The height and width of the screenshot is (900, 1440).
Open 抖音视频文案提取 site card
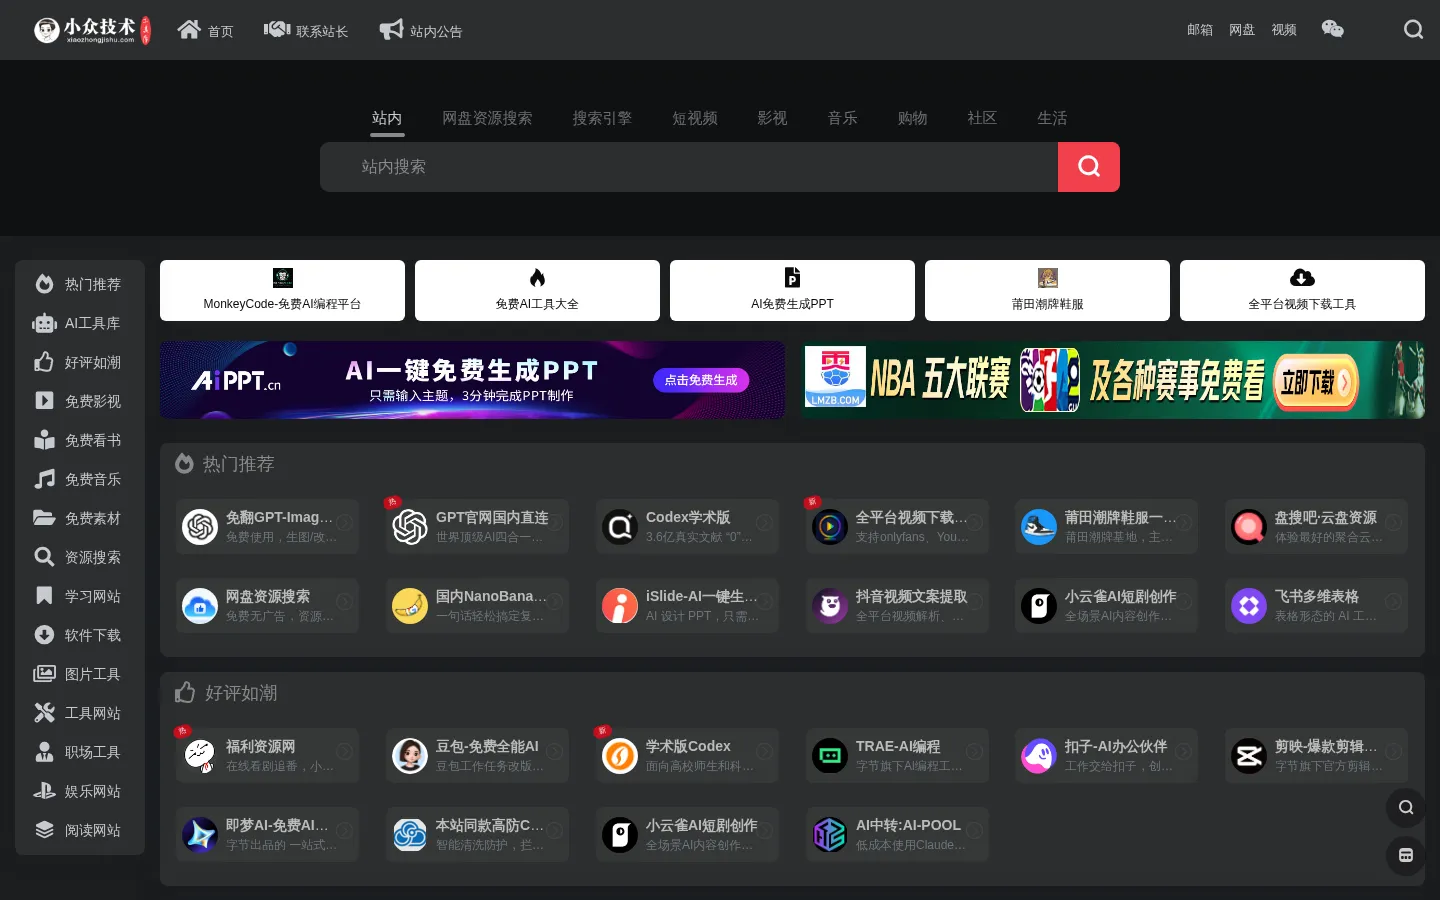[x=897, y=605]
